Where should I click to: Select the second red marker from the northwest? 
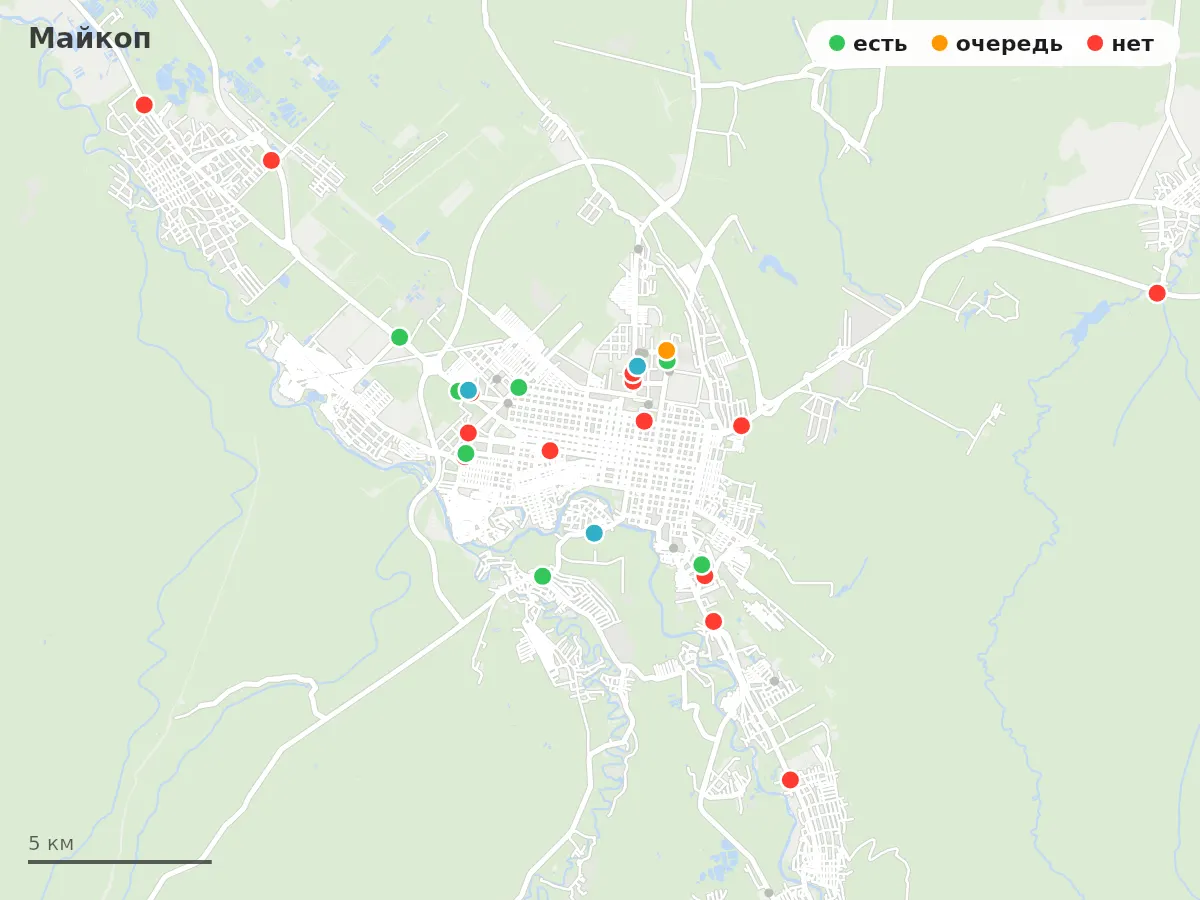[271, 160]
